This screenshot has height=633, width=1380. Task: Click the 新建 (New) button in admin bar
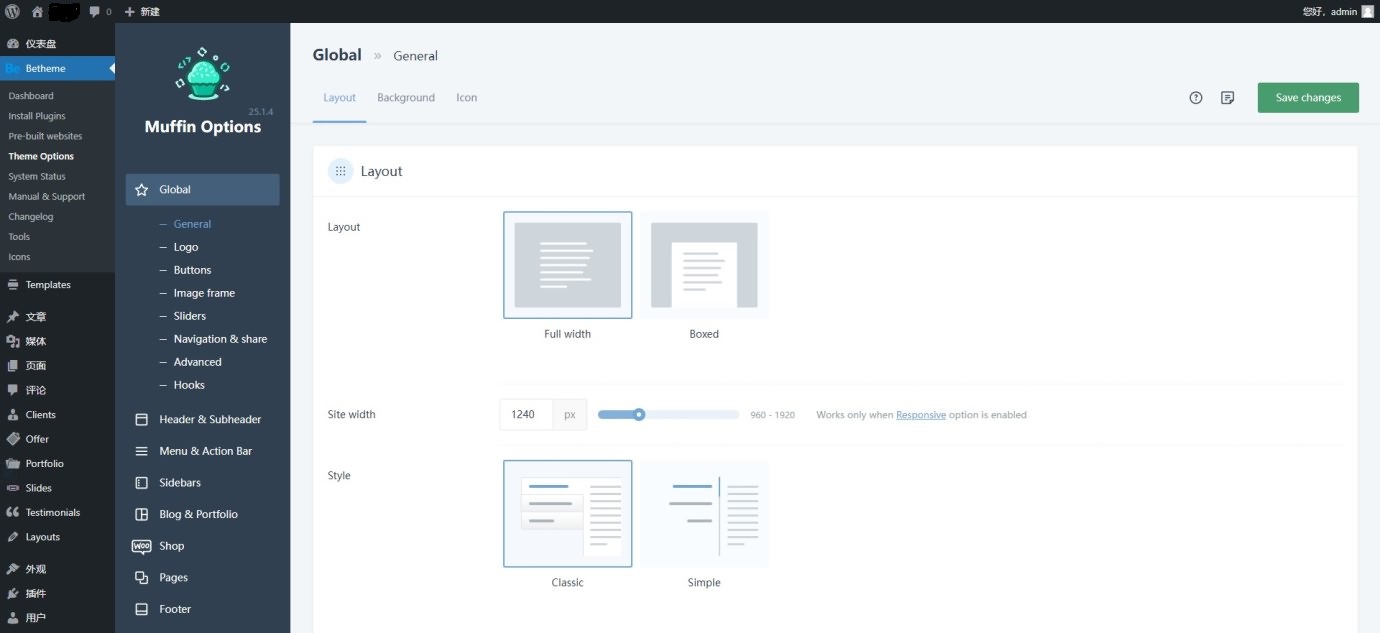pyautogui.click(x=142, y=11)
